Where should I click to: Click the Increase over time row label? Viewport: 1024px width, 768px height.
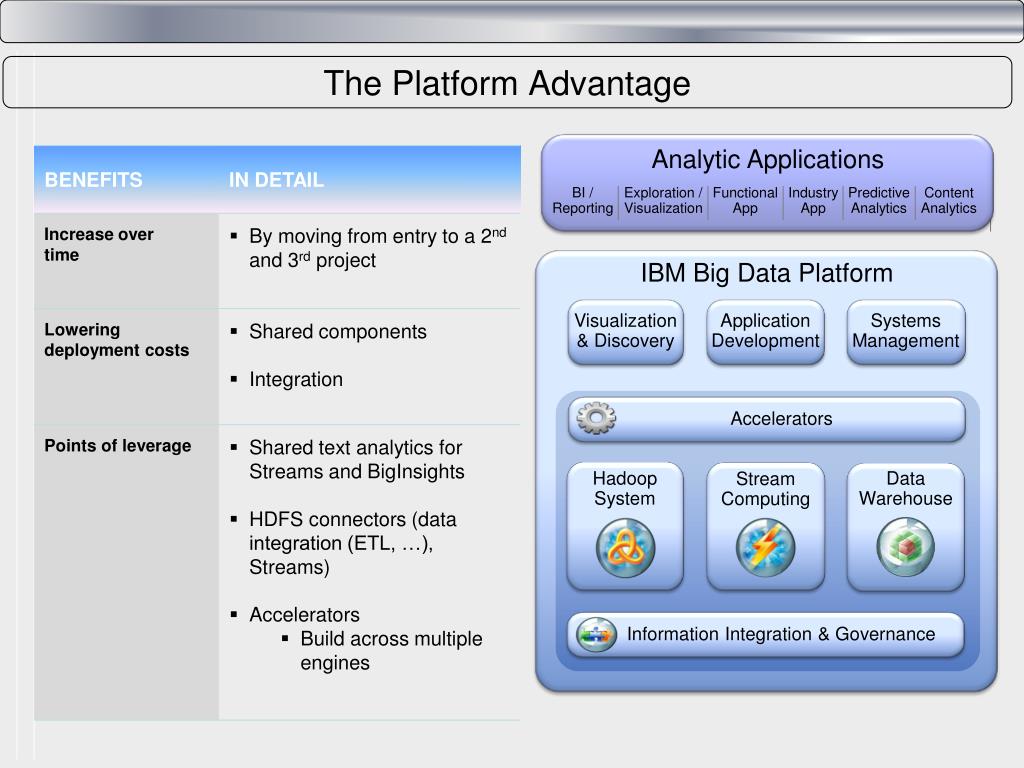tap(99, 244)
